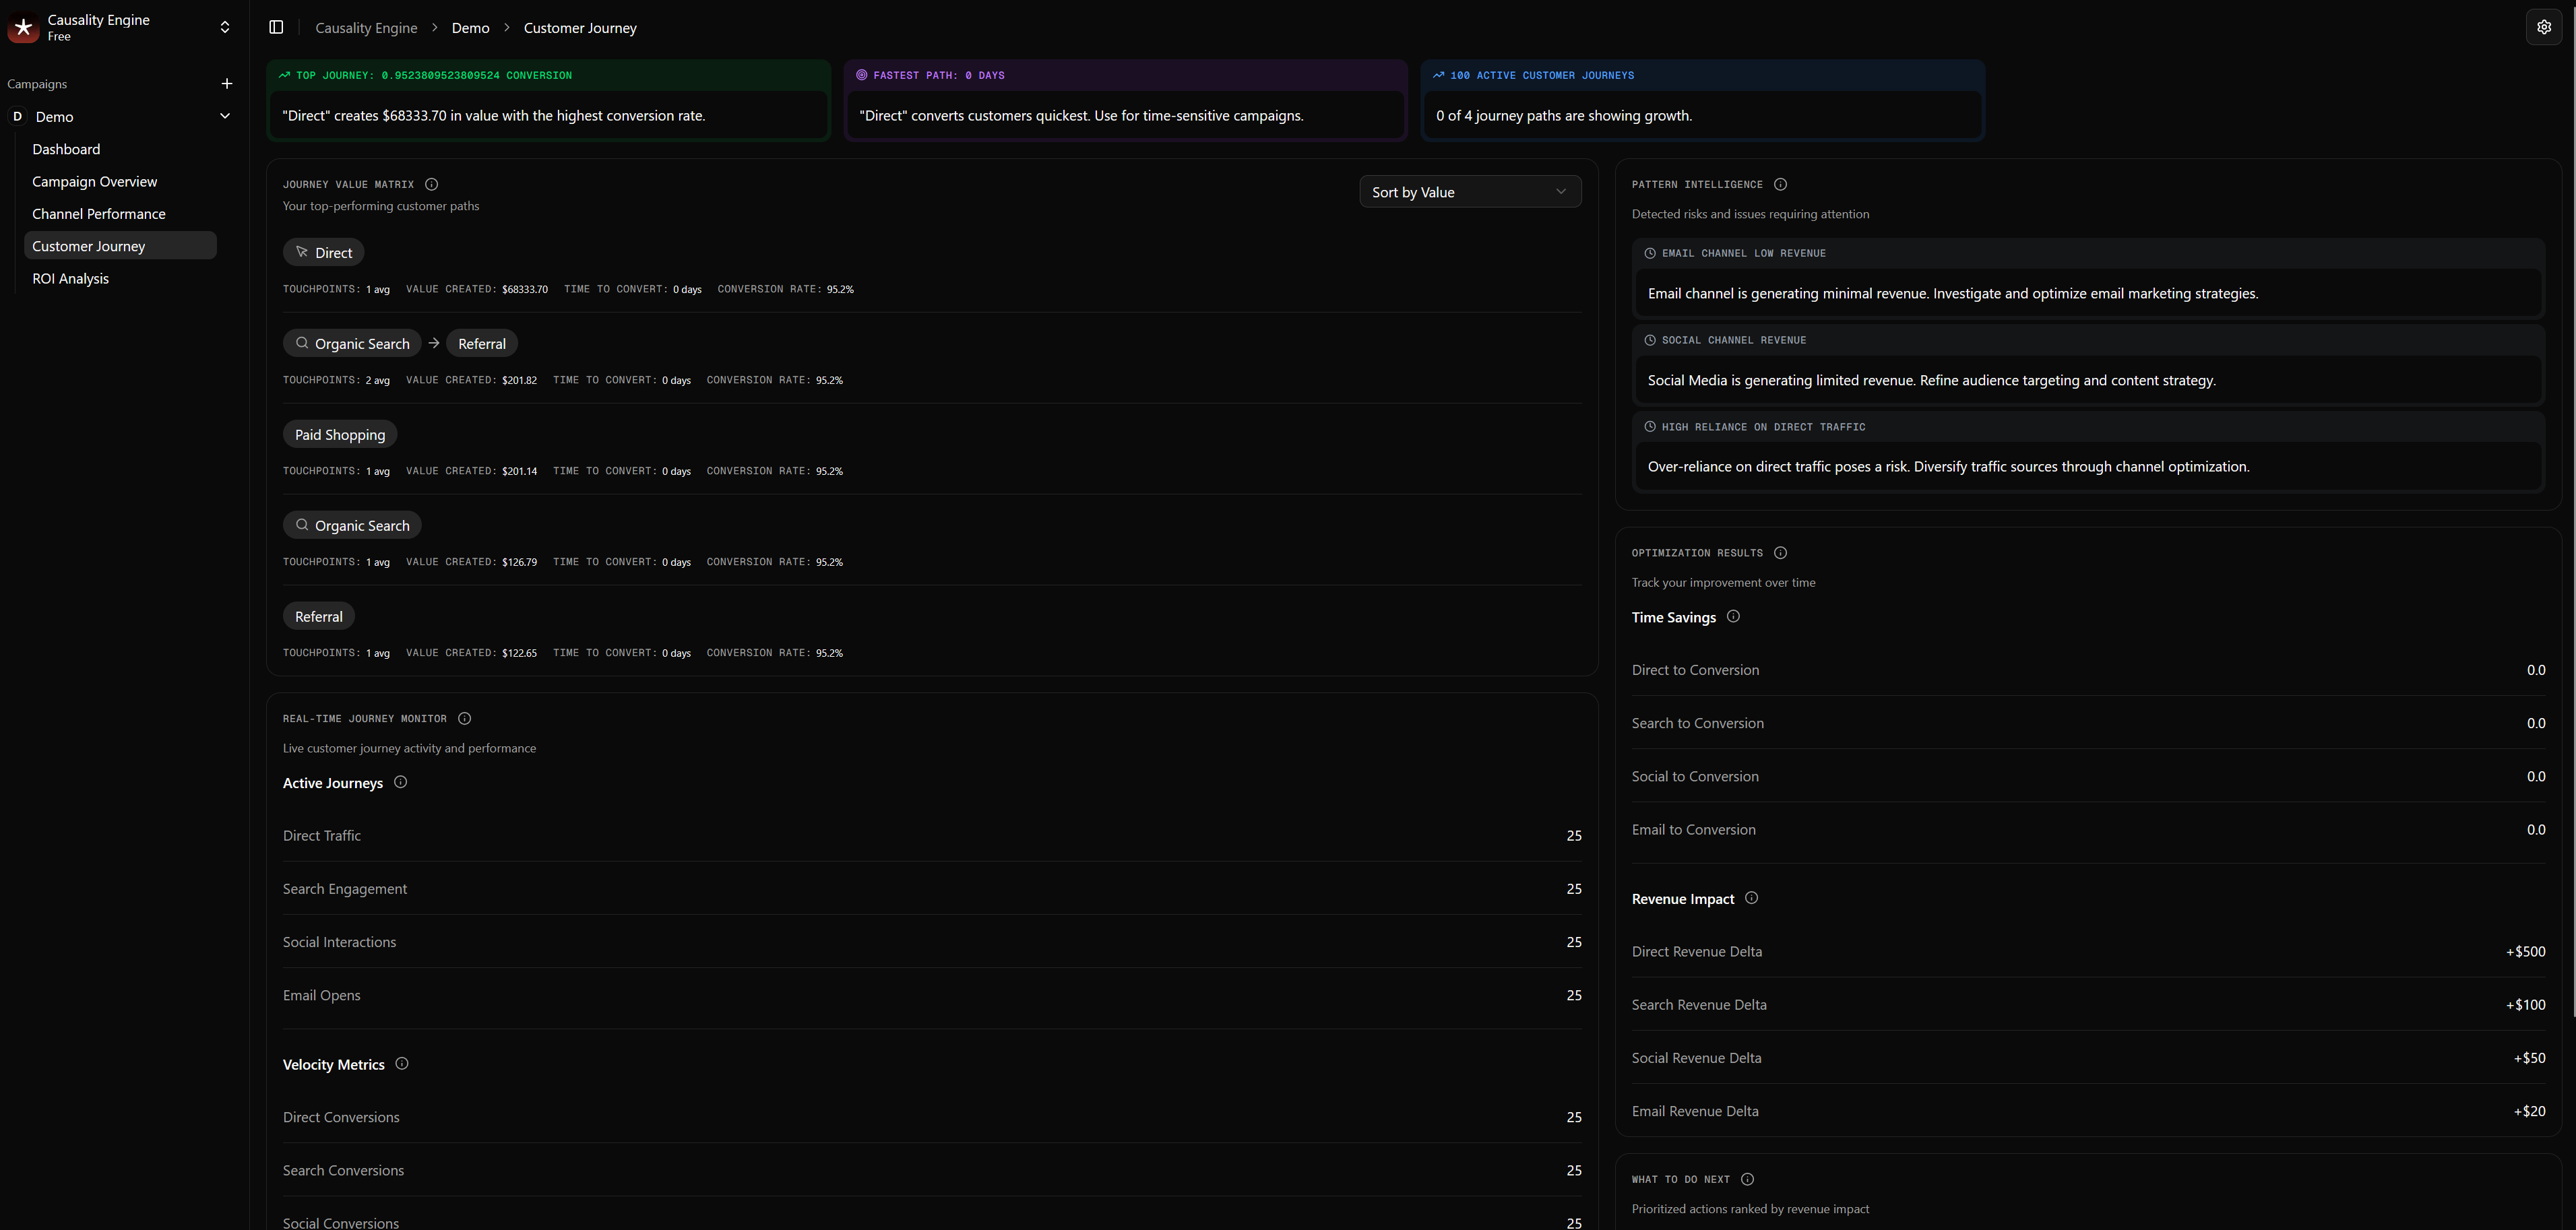Image resolution: width=2576 pixels, height=1230 pixels.
Task: Click info icon next to Active Journeys
Action: [x=401, y=782]
